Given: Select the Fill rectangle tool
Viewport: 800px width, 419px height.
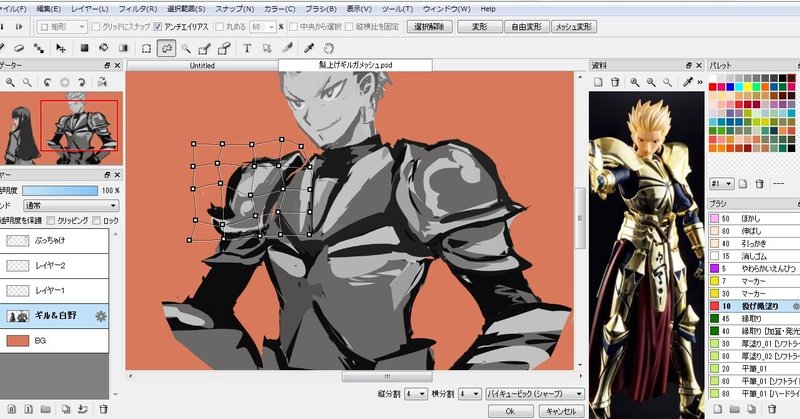Looking at the screenshot, I should point(84,48).
